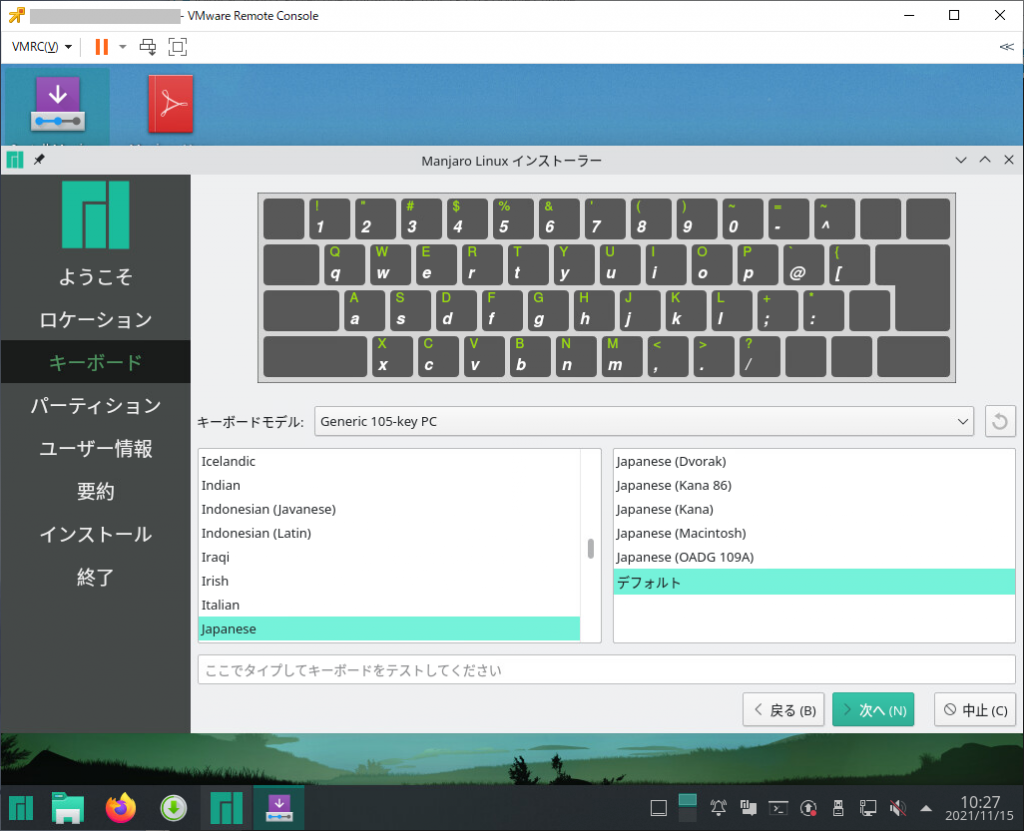Open the updates tray icon
1024x831 pixels.
click(808, 809)
